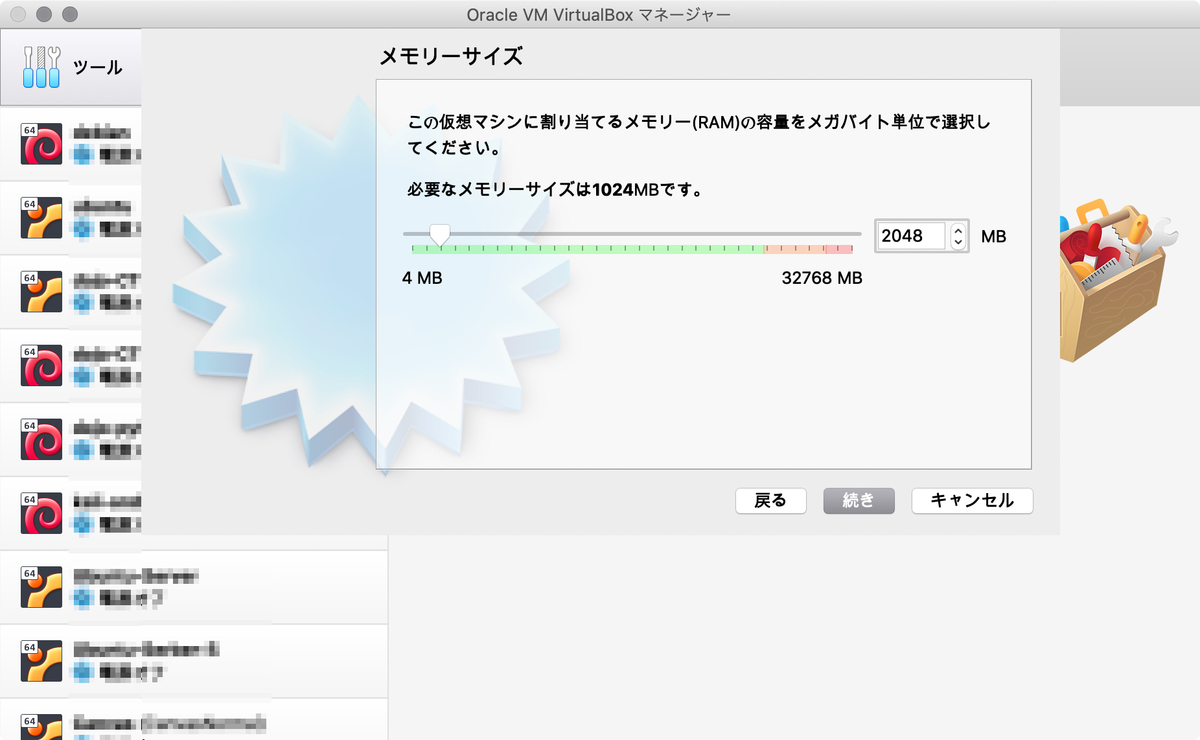Go back with the 戻る button
The image size is (1200, 740).
pos(770,501)
